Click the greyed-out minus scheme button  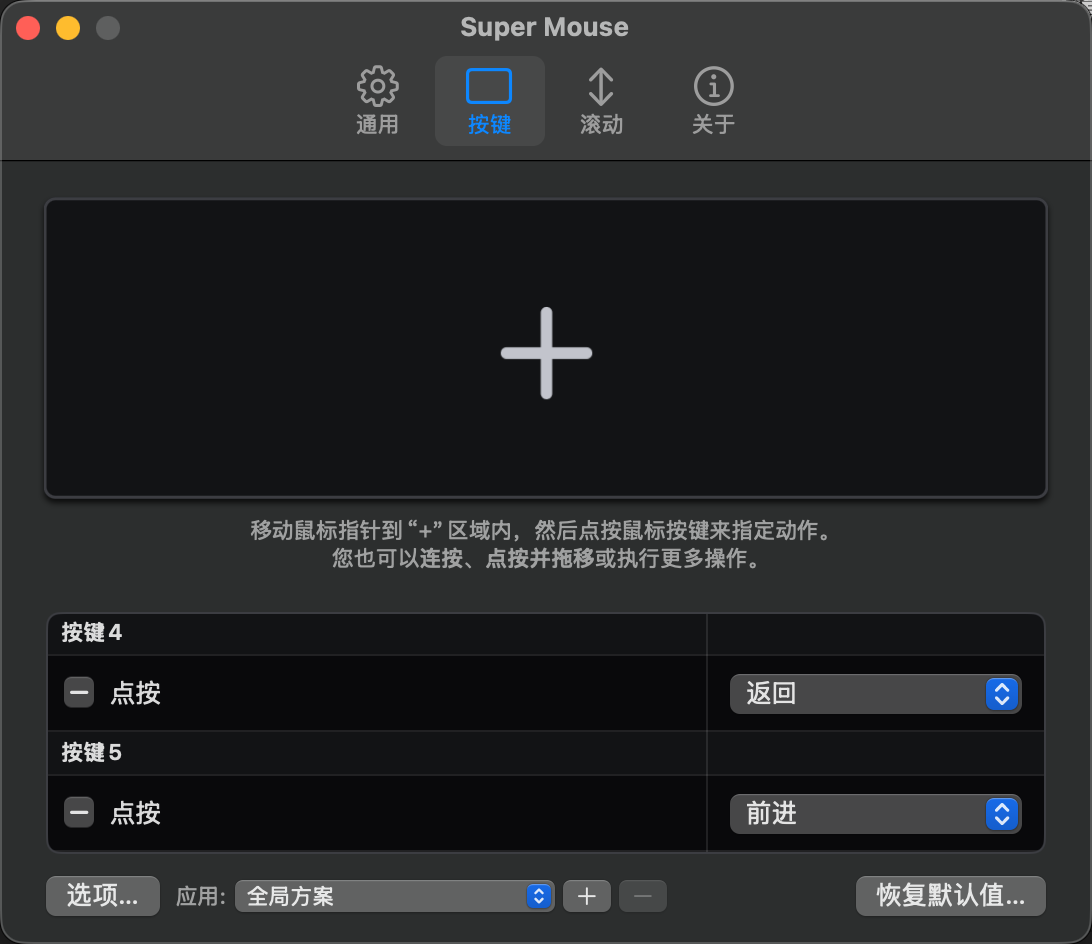pos(643,896)
